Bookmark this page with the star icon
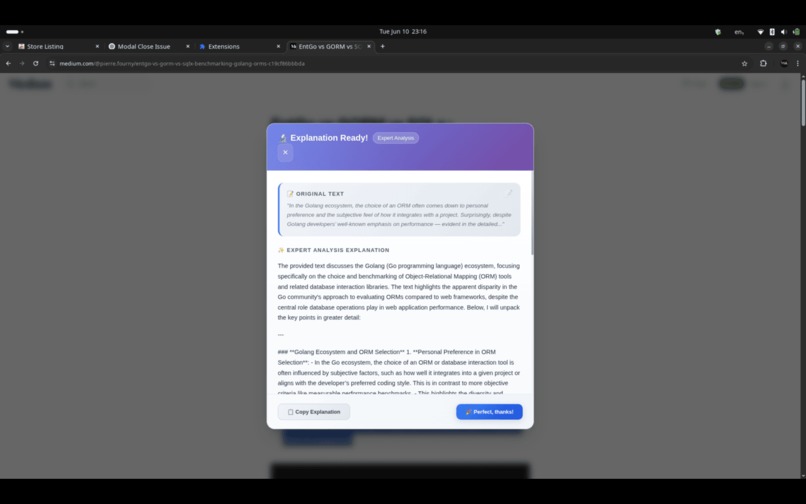This screenshot has width=806, height=504. (744, 64)
